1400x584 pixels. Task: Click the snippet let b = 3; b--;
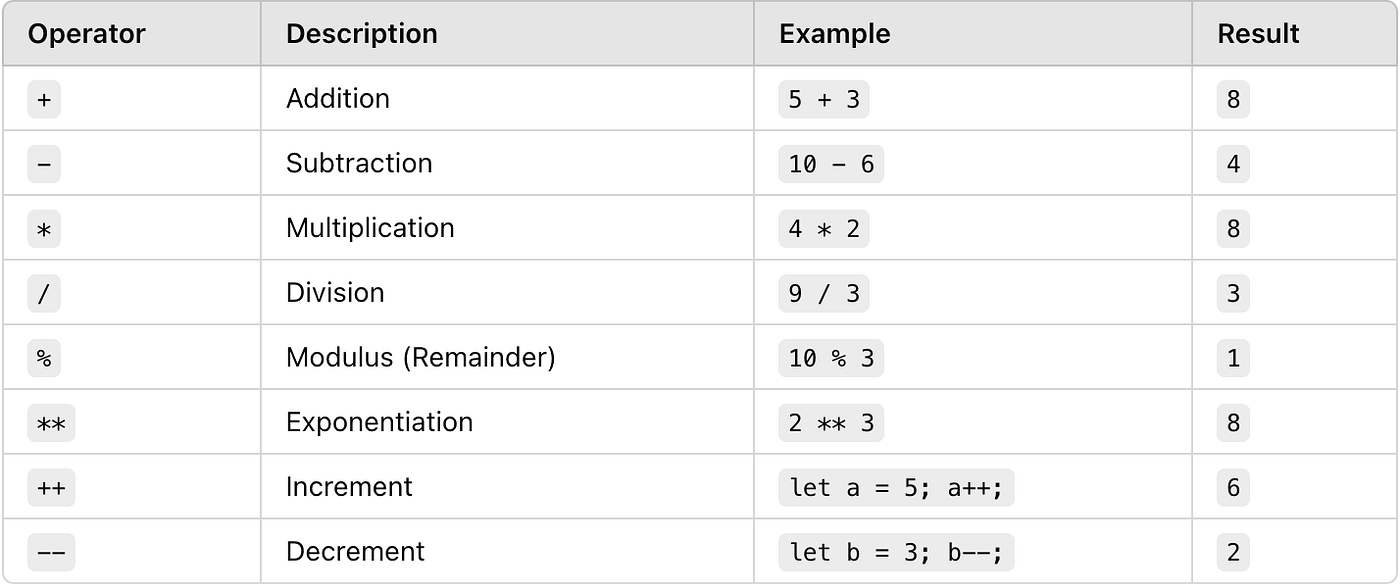(x=896, y=552)
